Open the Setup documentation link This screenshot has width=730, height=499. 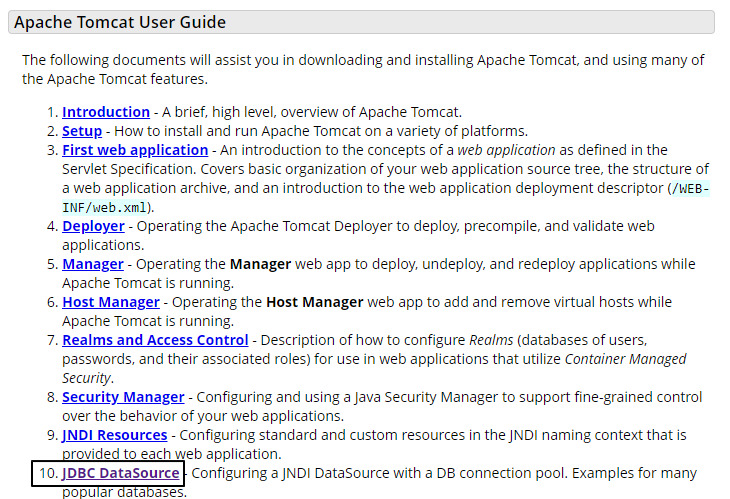tap(82, 131)
